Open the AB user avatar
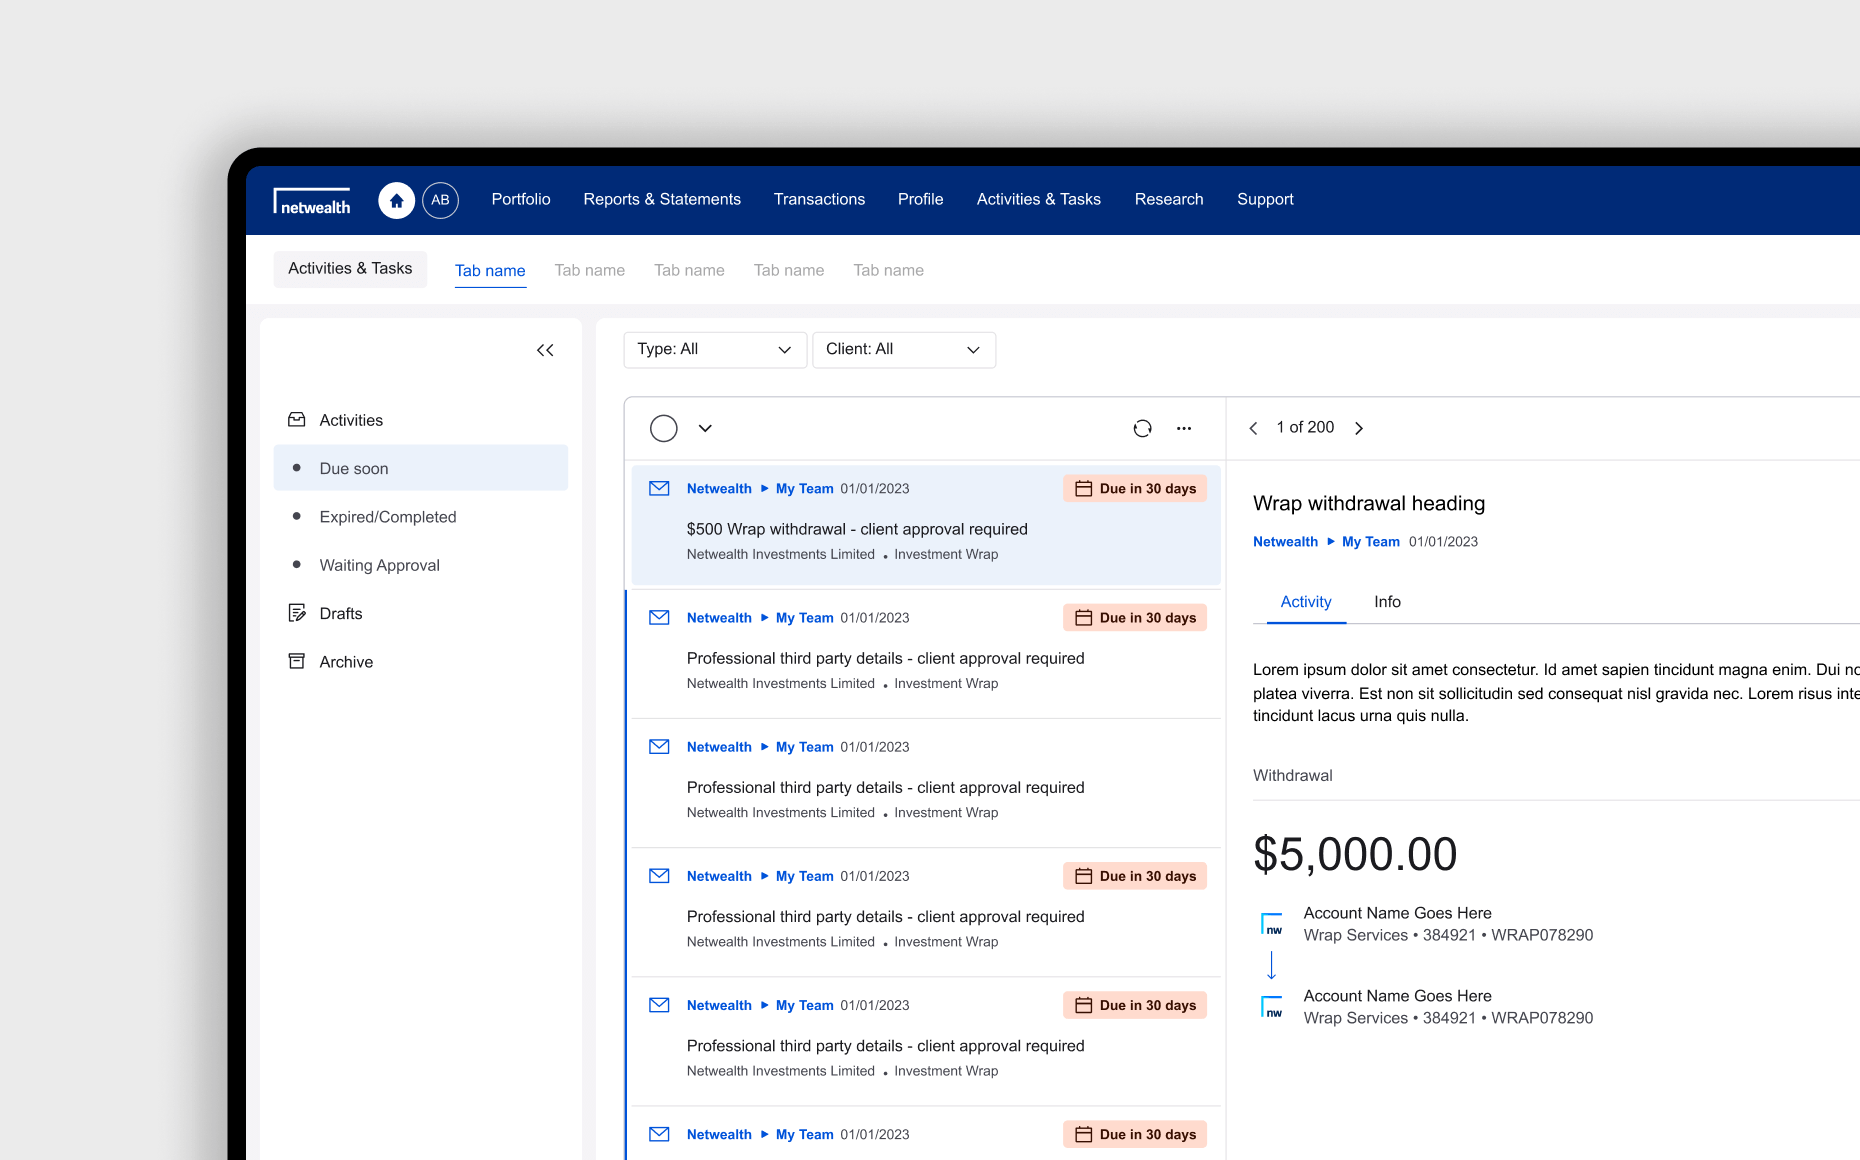 pos(440,200)
